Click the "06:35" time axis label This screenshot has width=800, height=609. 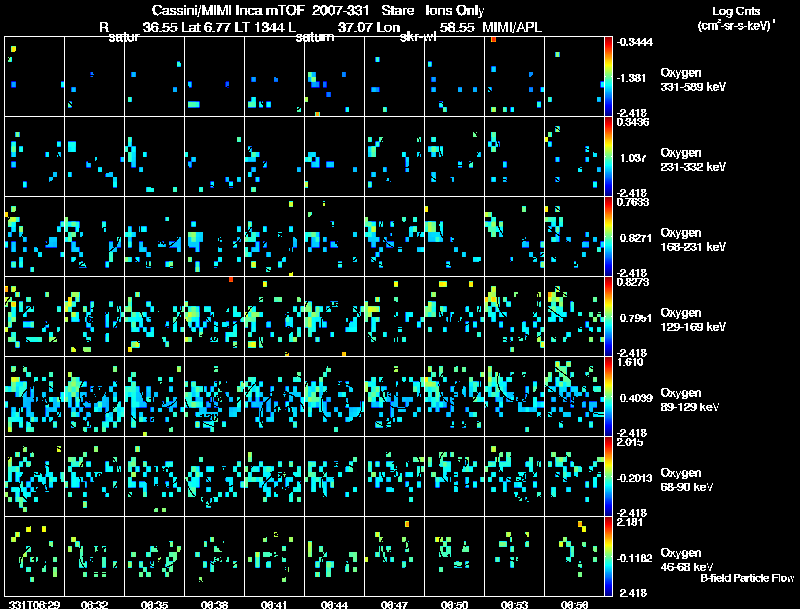click(155, 604)
